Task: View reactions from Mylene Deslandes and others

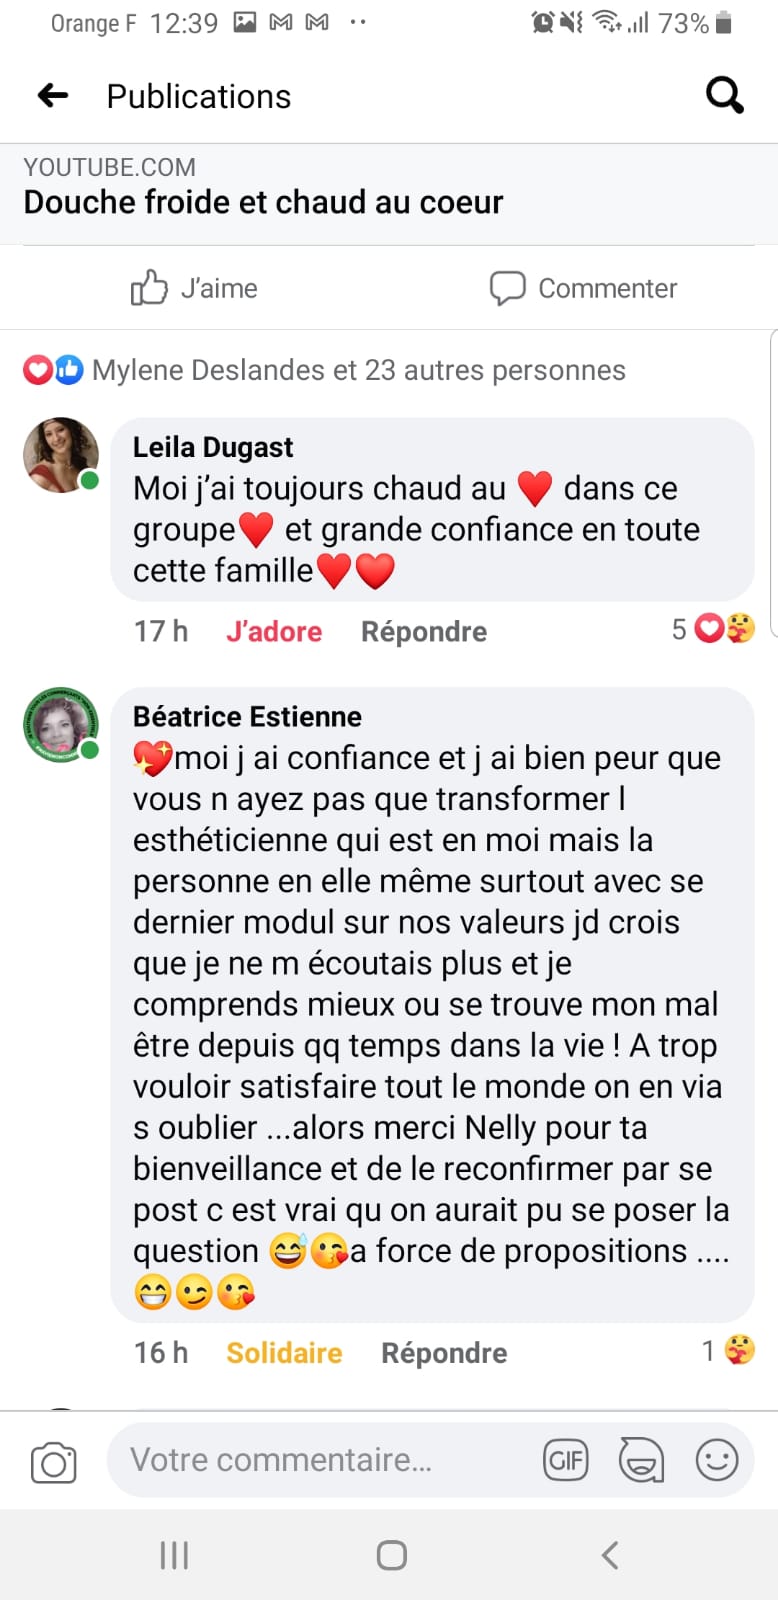Action: (x=325, y=370)
